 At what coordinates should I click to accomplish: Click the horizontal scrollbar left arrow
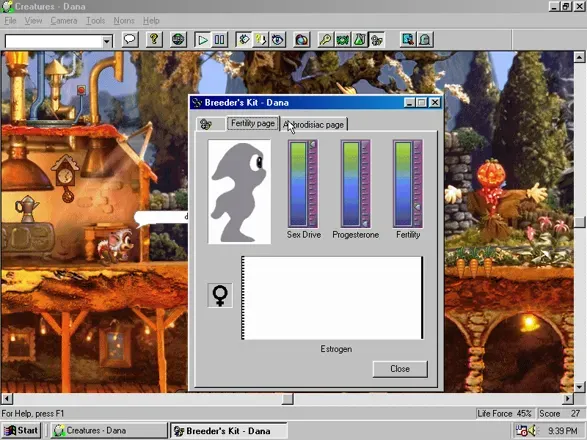[7, 398]
